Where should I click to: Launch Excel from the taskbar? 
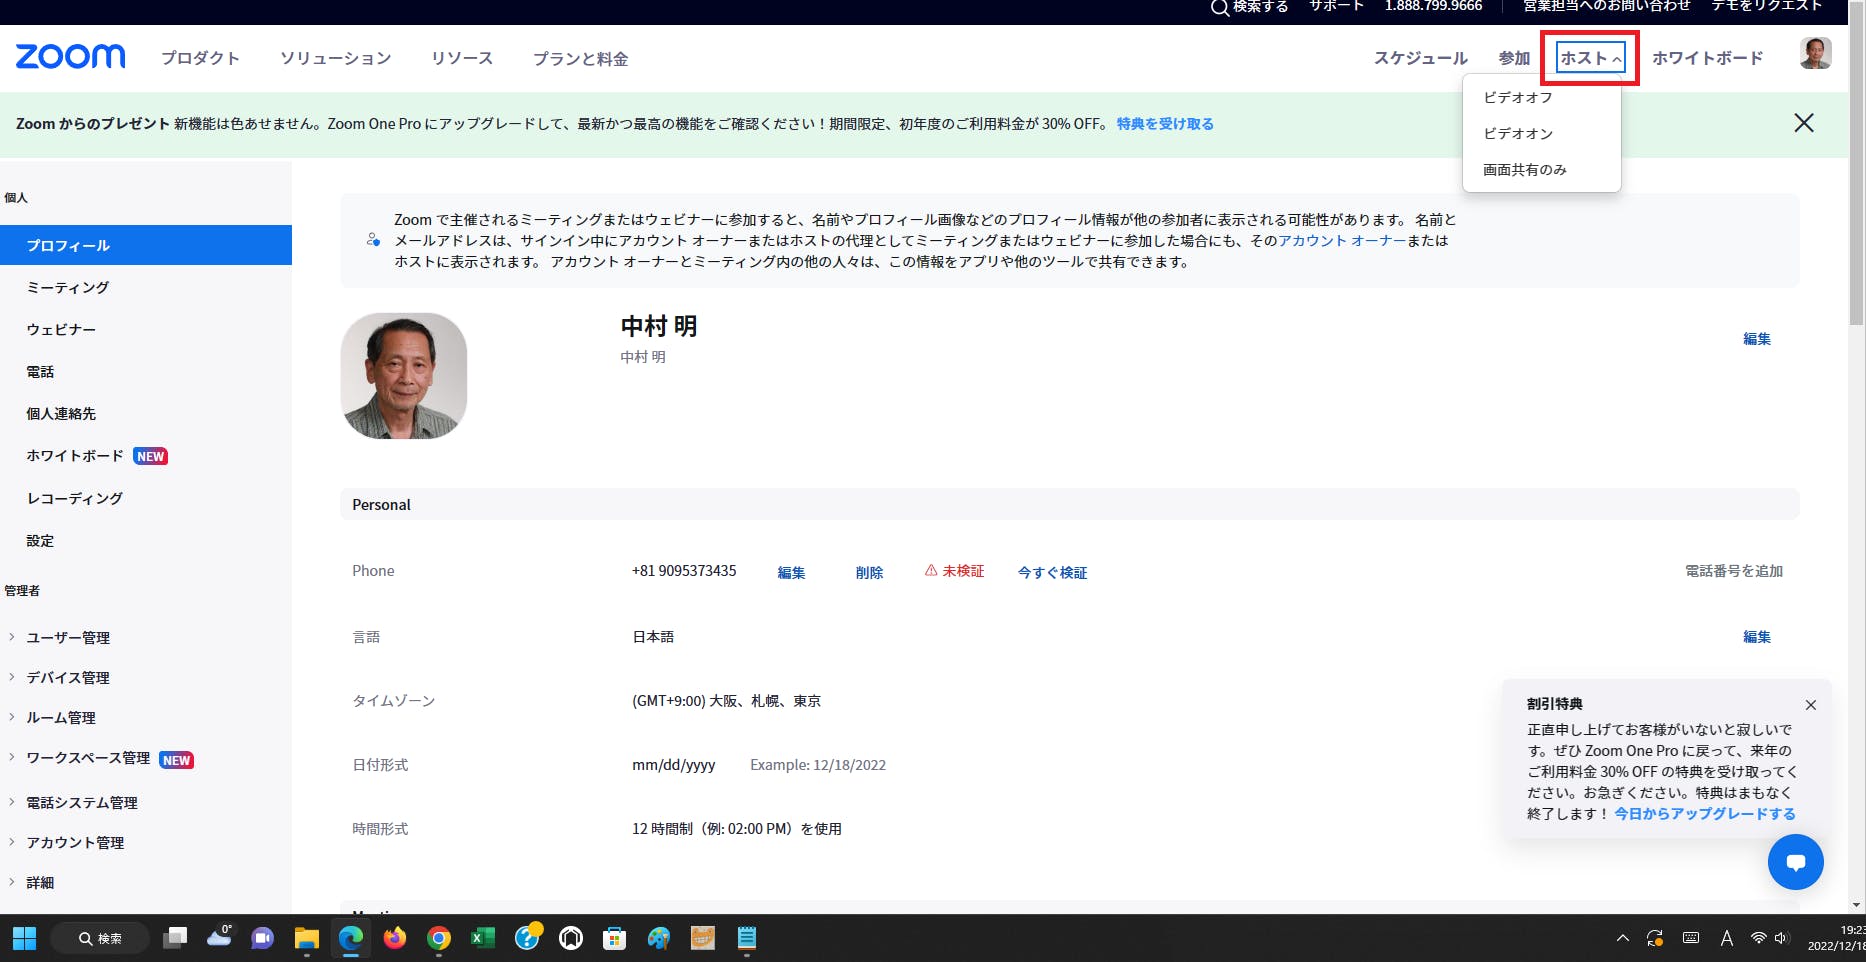click(x=483, y=938)
